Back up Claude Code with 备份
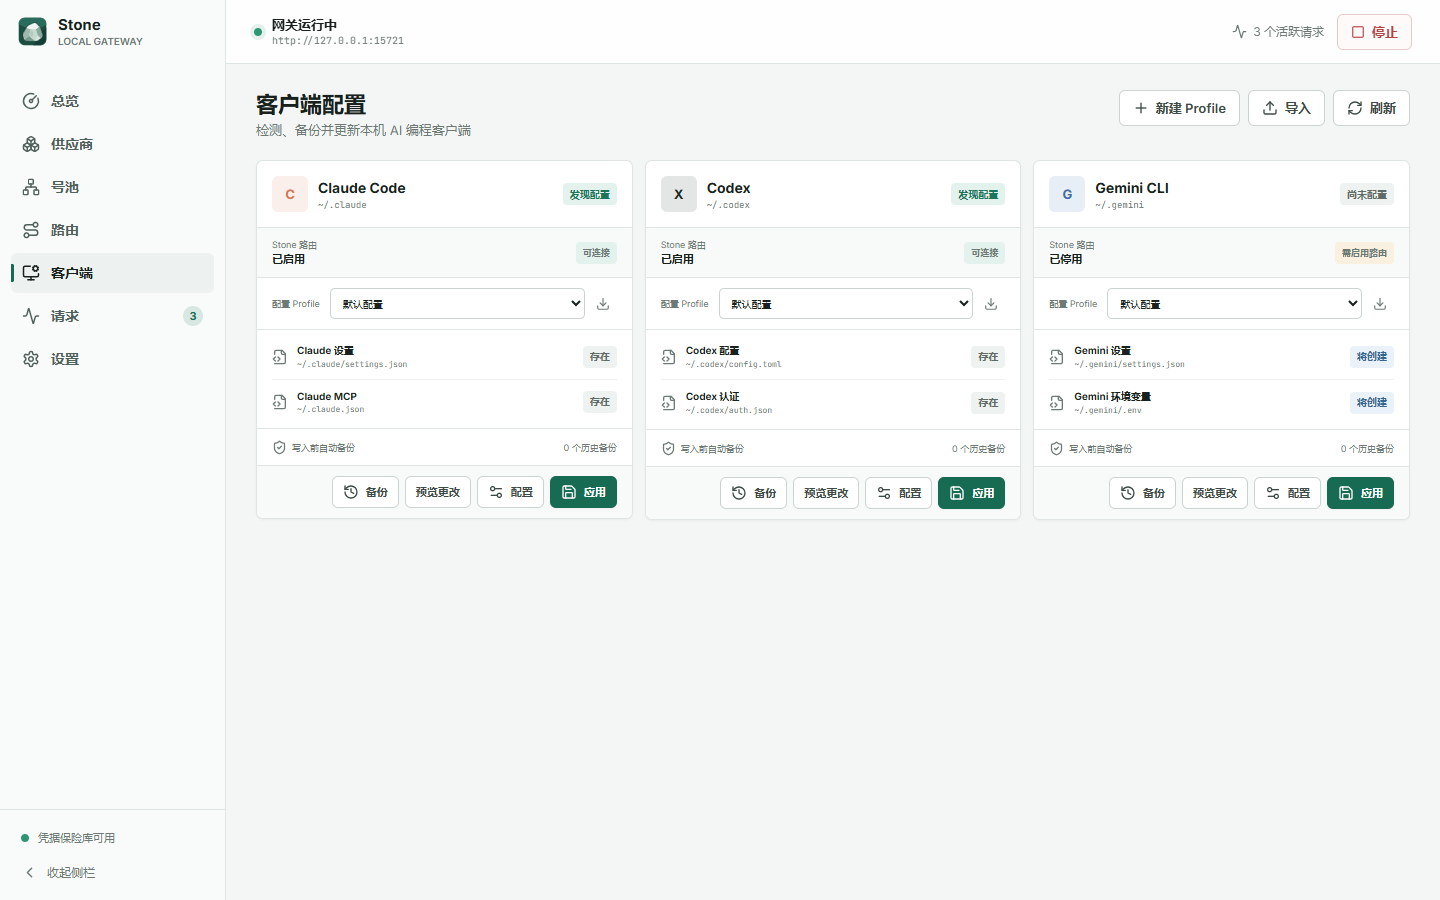Viewport: 1440px width, 900px height. [x=365, y=492]
